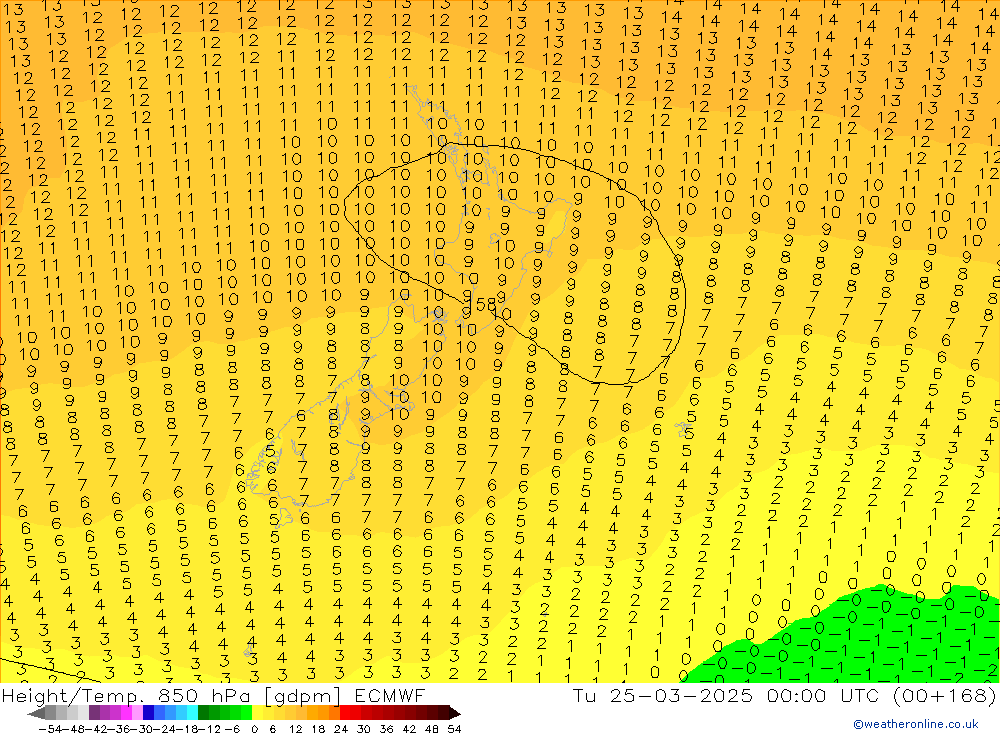
Task: Click the ECMWF model label
Action: coord(389,695)
